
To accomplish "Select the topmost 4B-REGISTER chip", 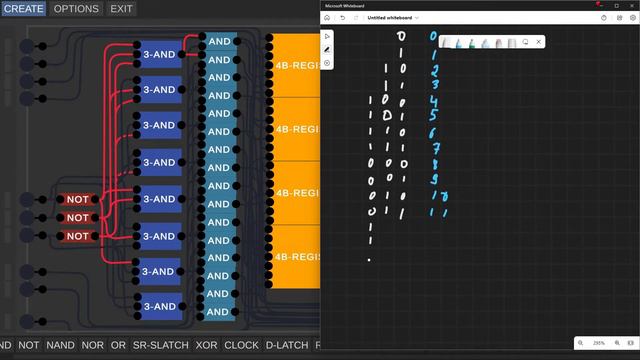I will point(296,65).
